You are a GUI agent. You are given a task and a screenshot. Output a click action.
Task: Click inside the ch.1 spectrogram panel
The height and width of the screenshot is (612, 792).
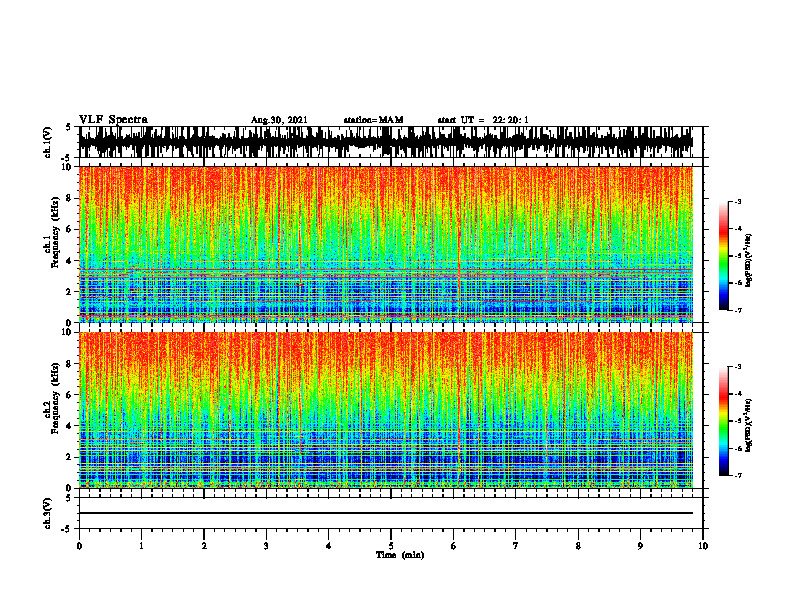click(x=386, y=244)
